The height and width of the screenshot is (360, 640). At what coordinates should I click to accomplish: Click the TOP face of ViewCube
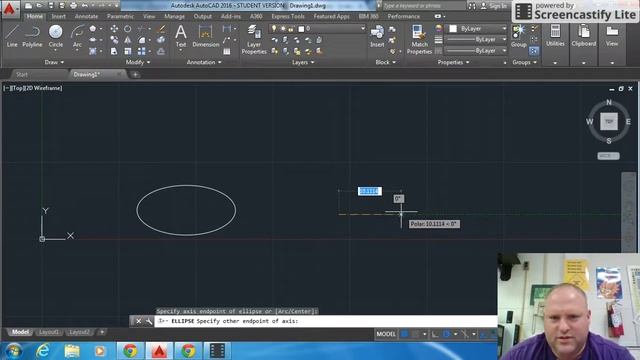pos(609,122)
